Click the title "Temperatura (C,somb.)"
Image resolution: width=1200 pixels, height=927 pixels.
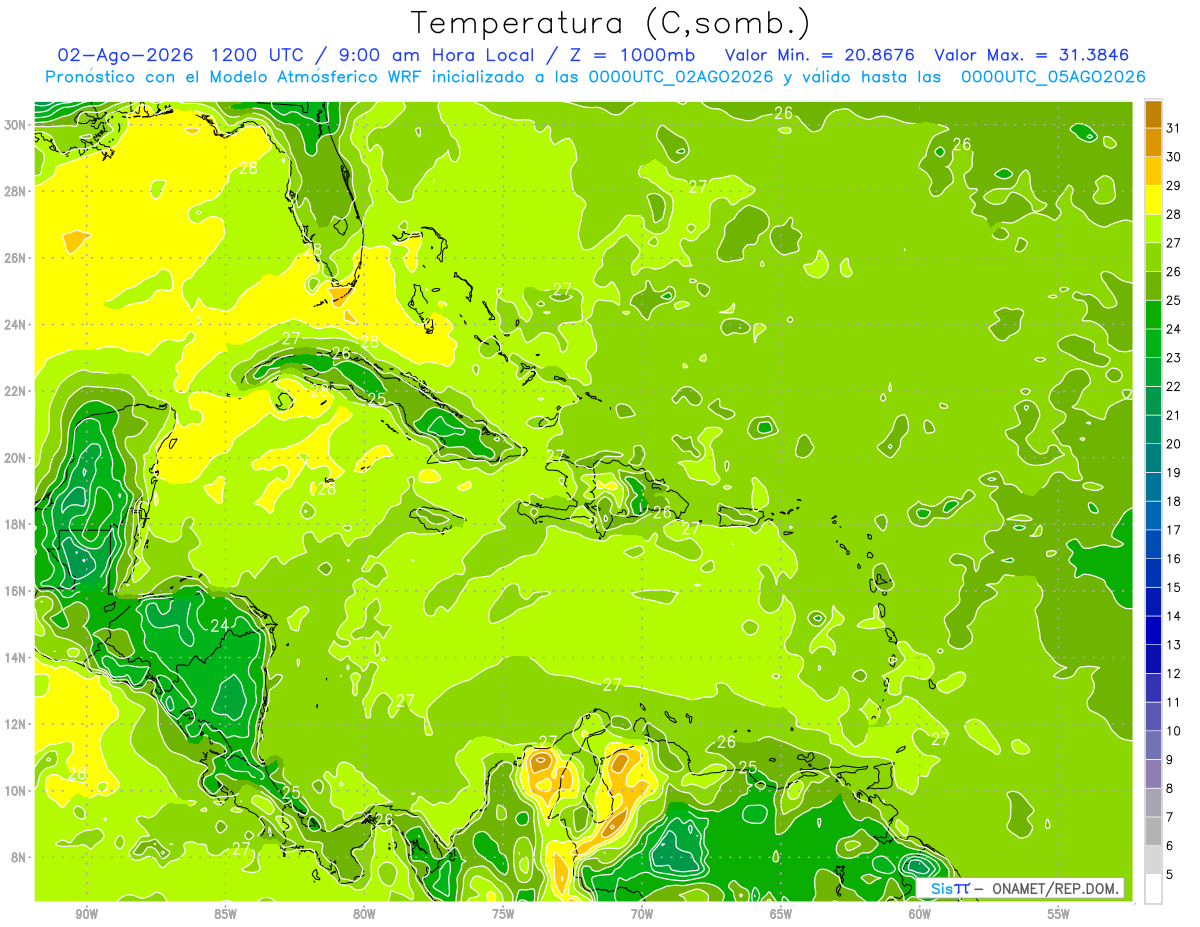click(611, 24)
